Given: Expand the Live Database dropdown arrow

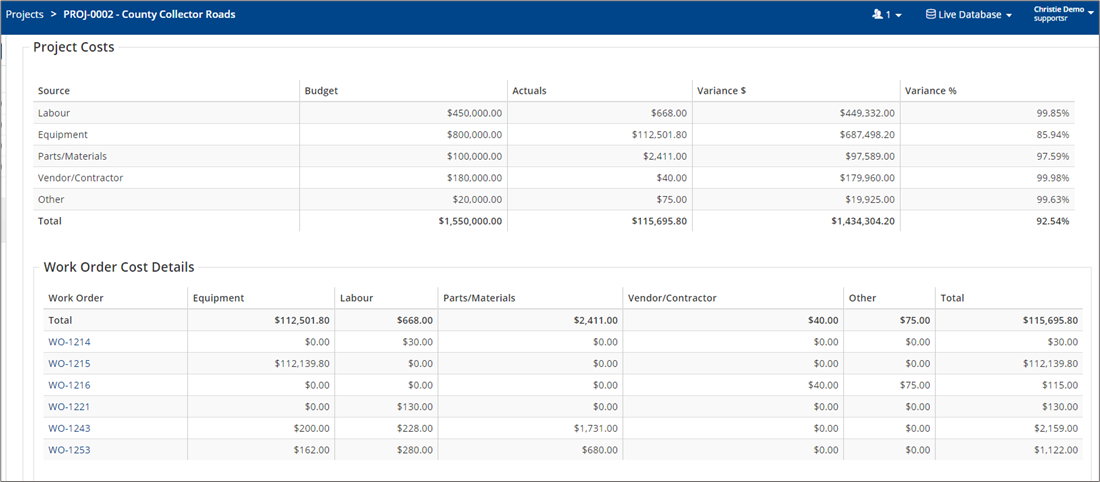Looking at the screenshot, I should pyautogui.click(x=1009, y=15).
